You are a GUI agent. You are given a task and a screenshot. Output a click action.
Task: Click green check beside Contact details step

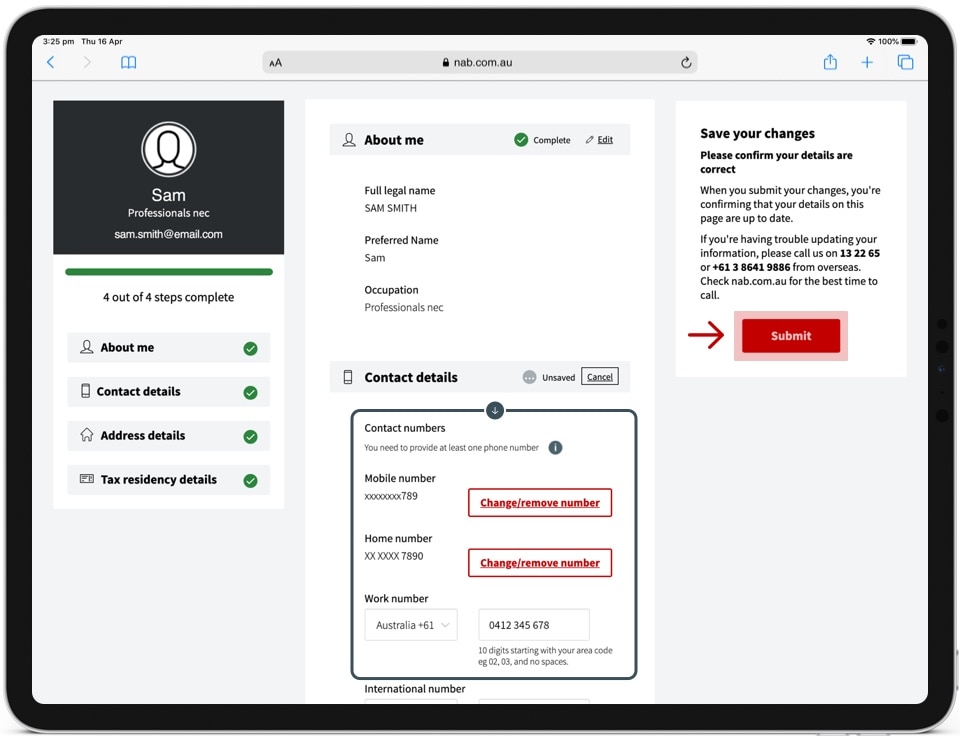tap(250, 392)
